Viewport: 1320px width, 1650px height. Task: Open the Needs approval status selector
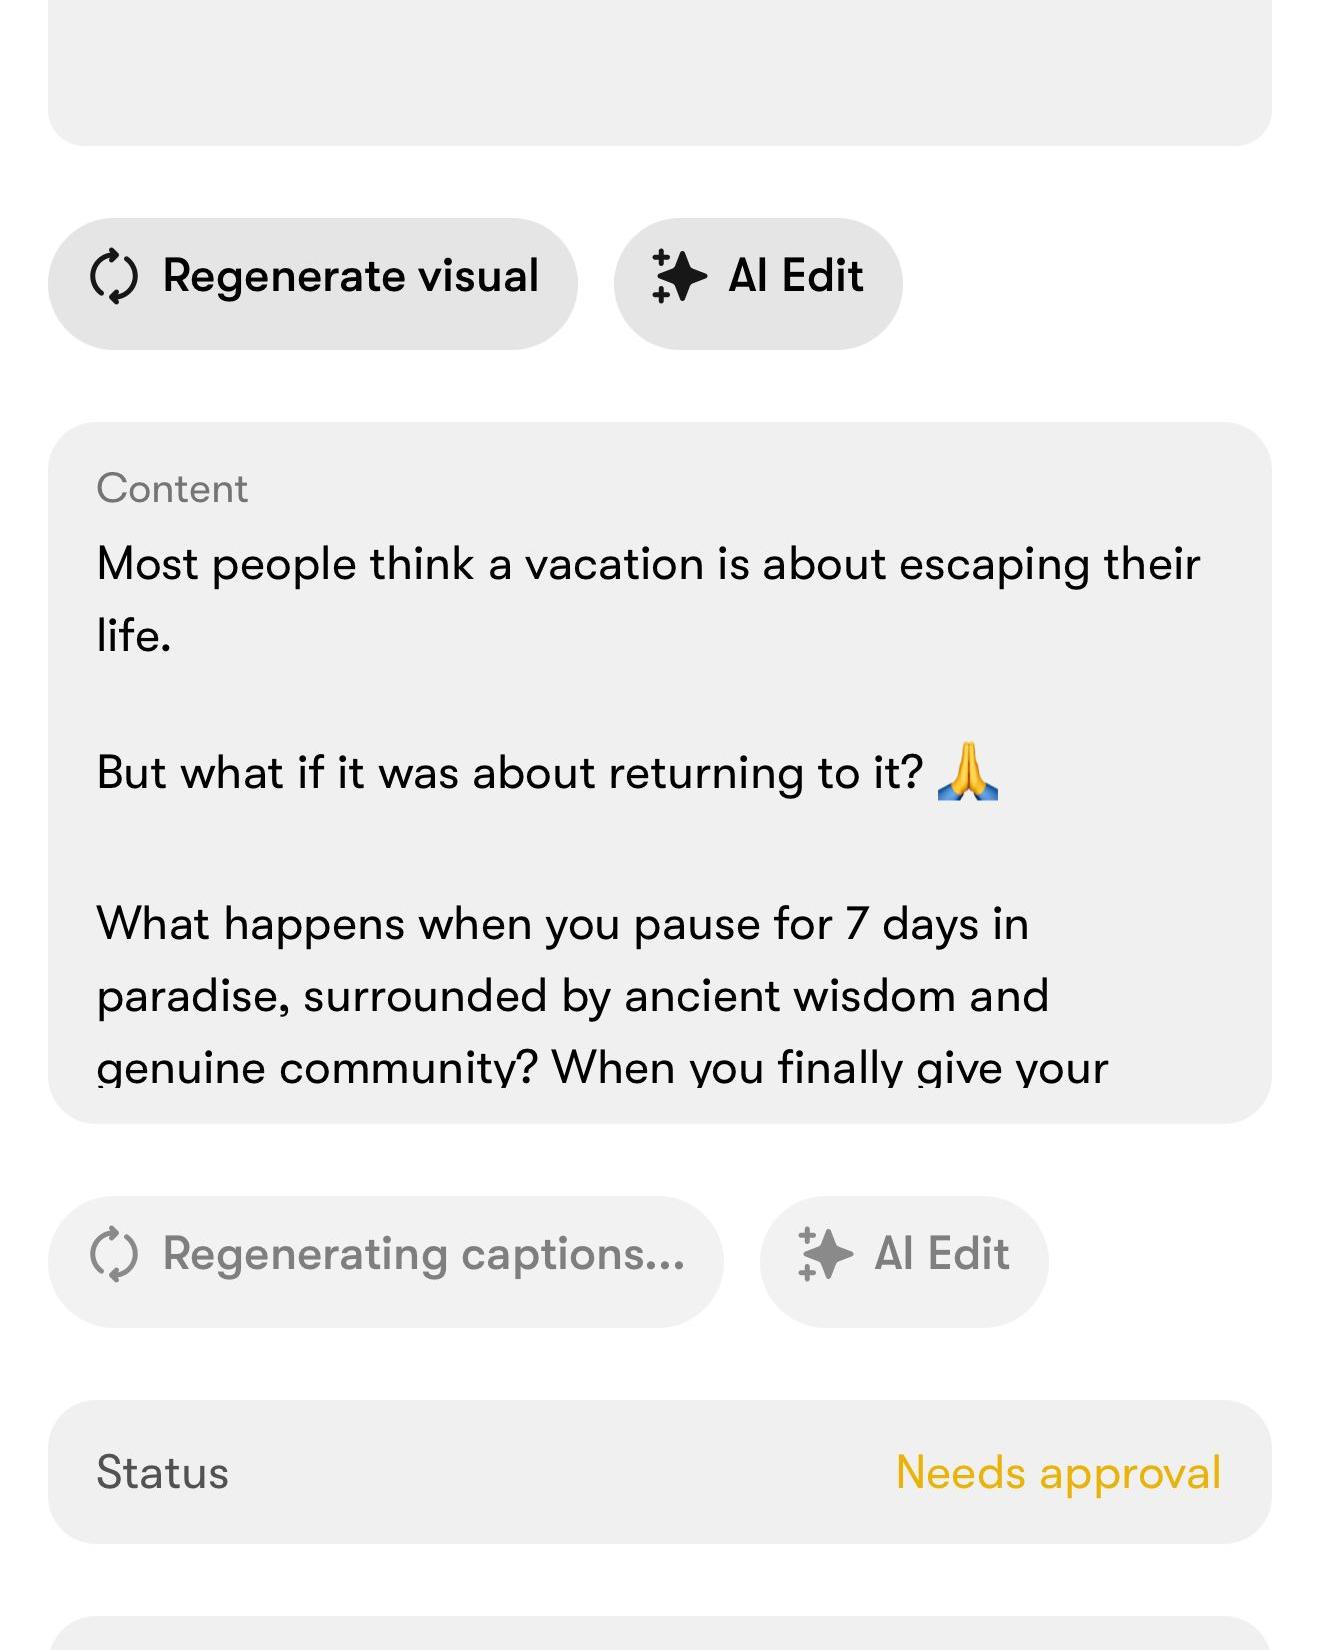coord(1058,1472)
